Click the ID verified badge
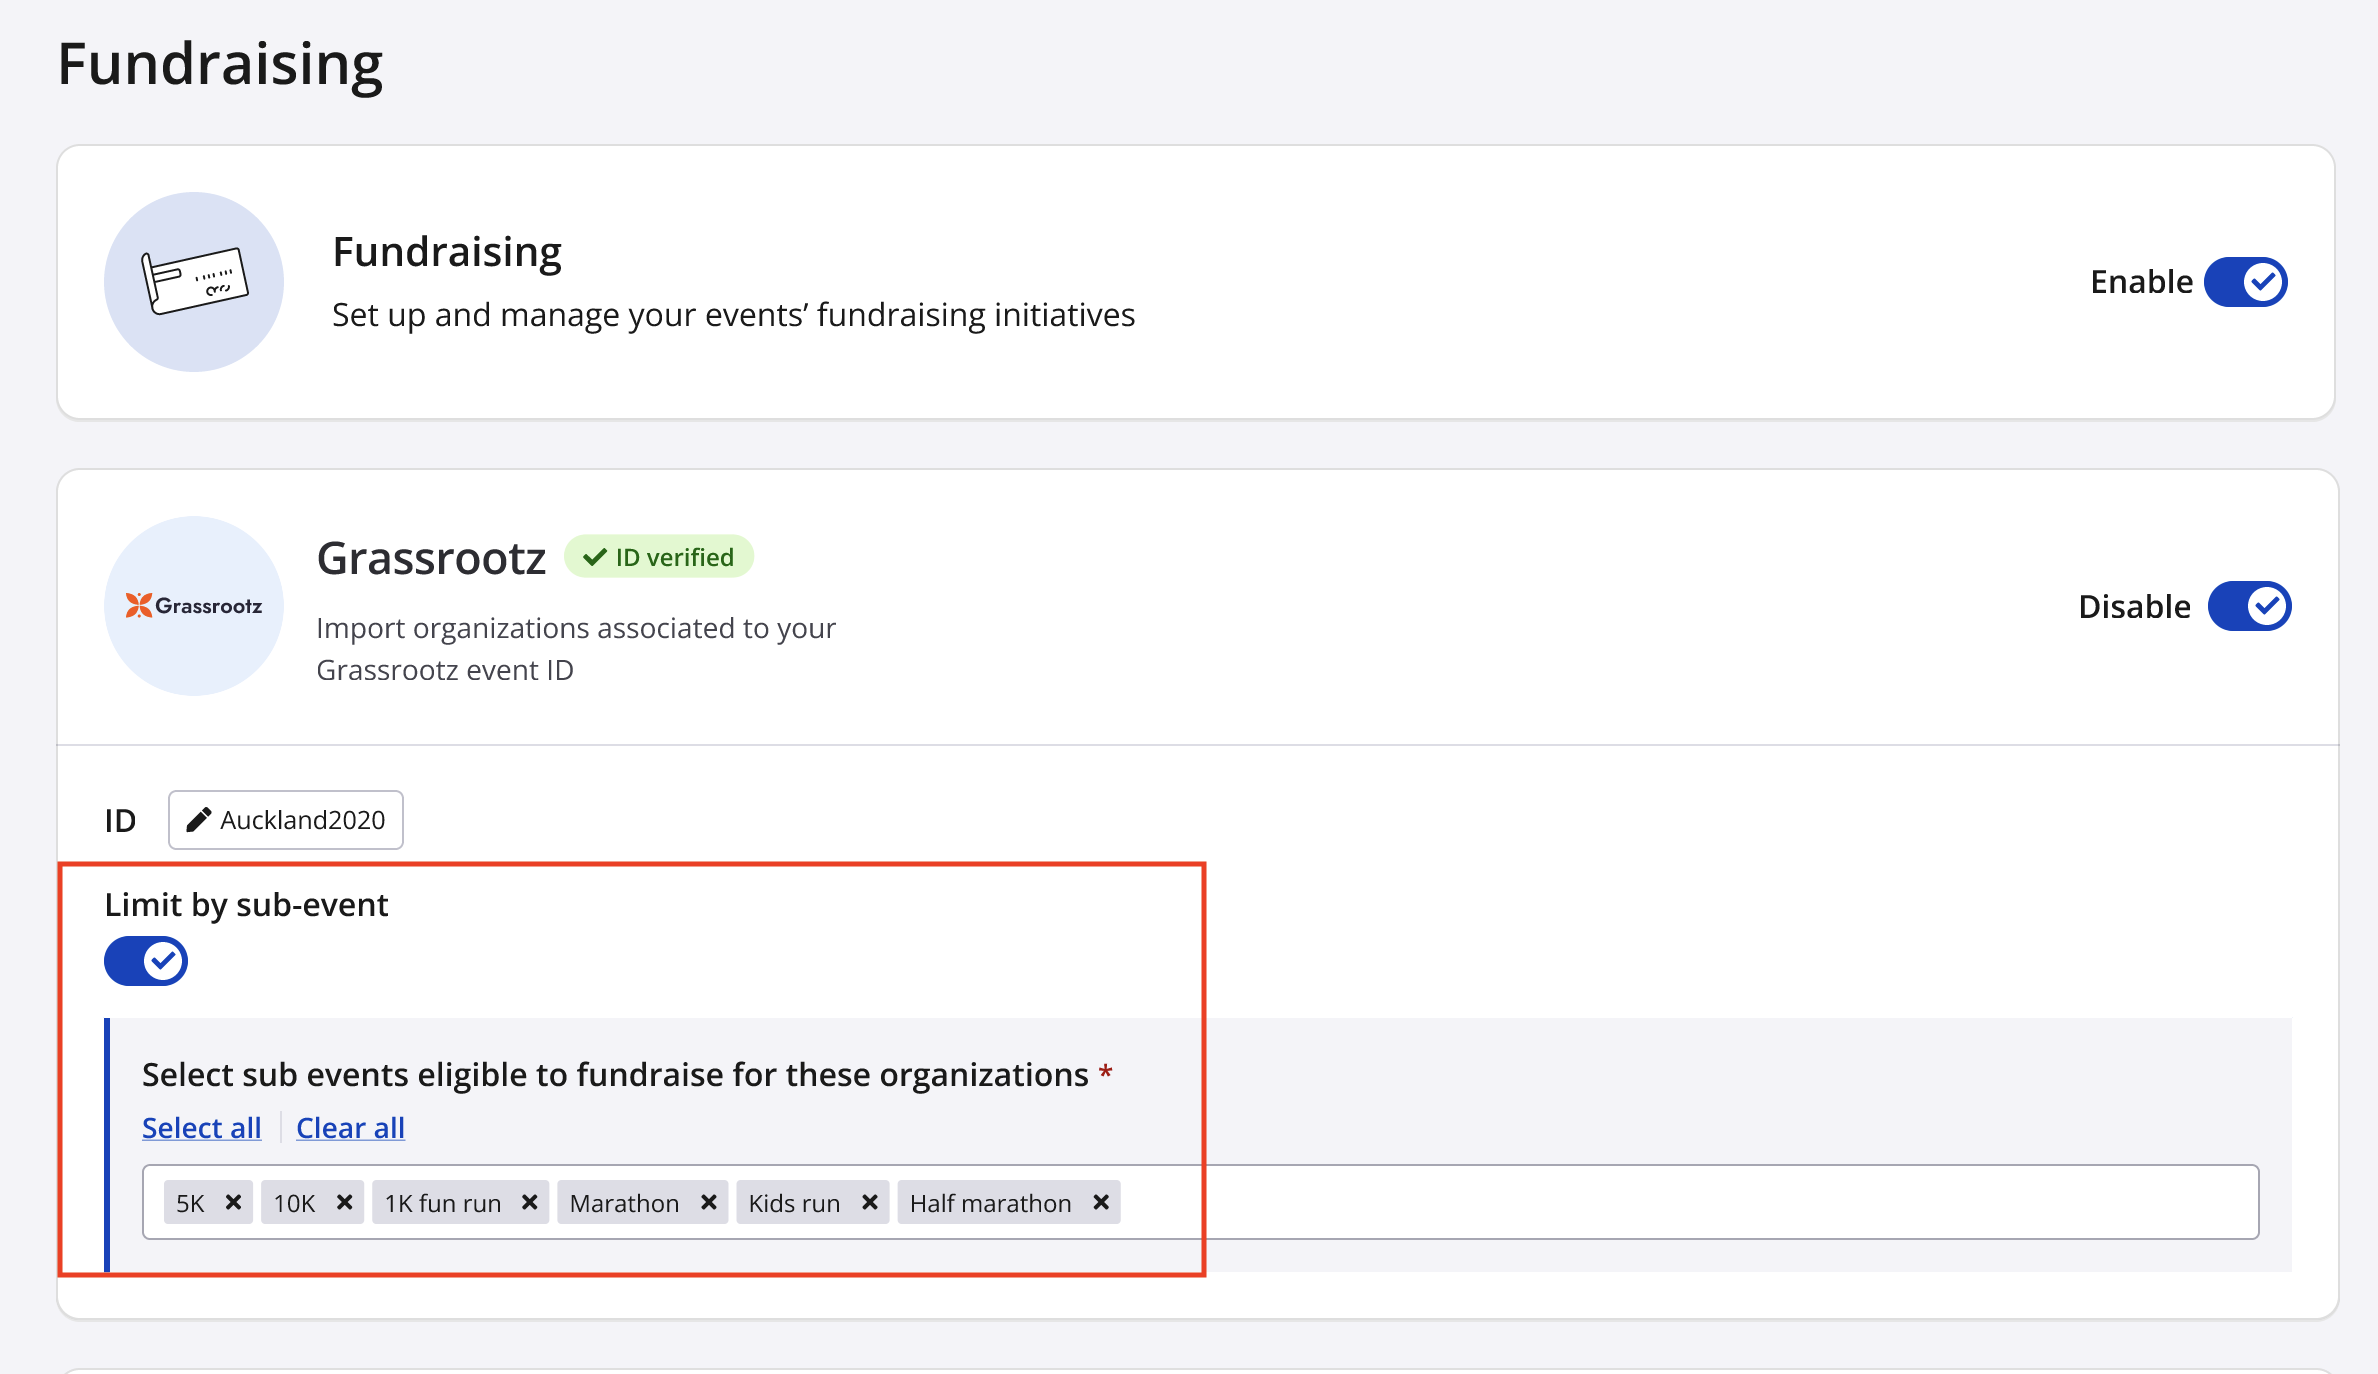2378x1374 pixels. [x=659, y=557]
